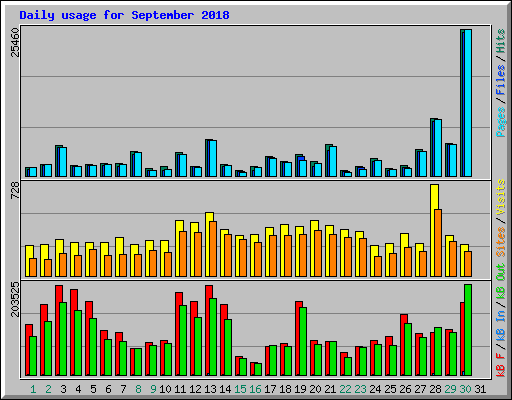Click day label 14 on the x-axis
Image resolution: width=512 pixels, height=400 pixels.
(x=225, y=389)
